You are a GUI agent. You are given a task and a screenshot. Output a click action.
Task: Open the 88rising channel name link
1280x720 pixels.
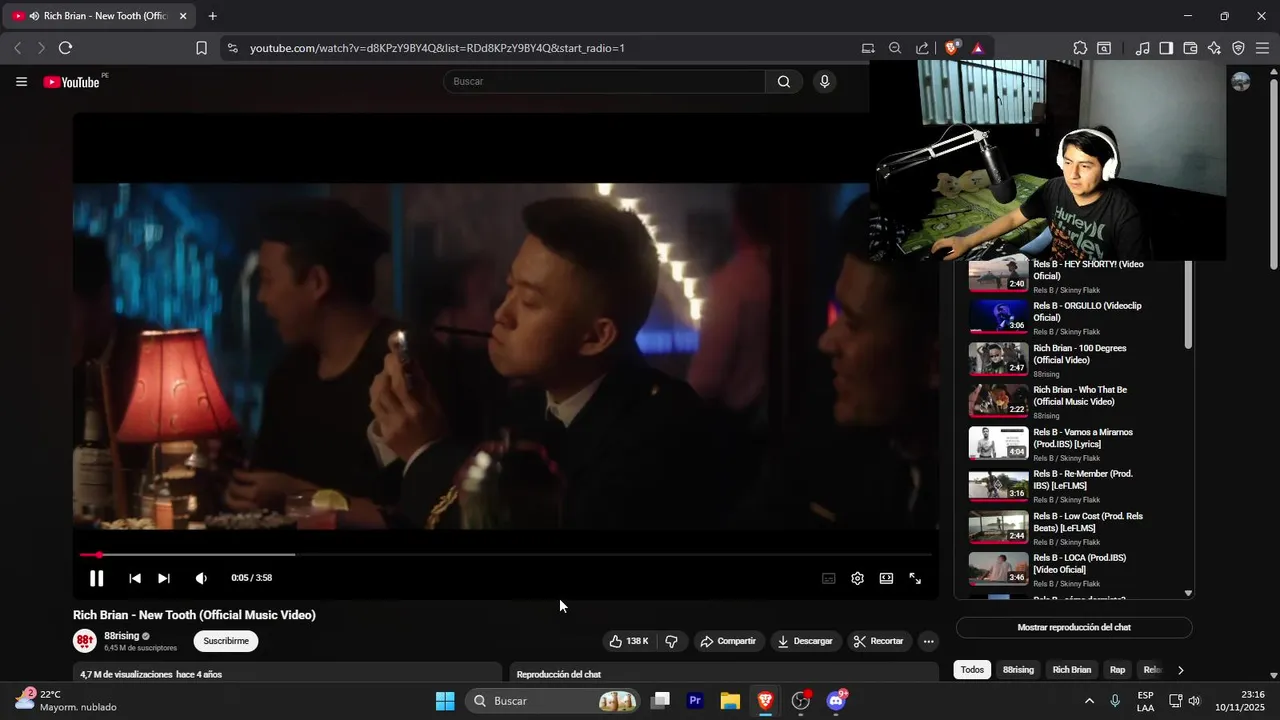[122, 636]
